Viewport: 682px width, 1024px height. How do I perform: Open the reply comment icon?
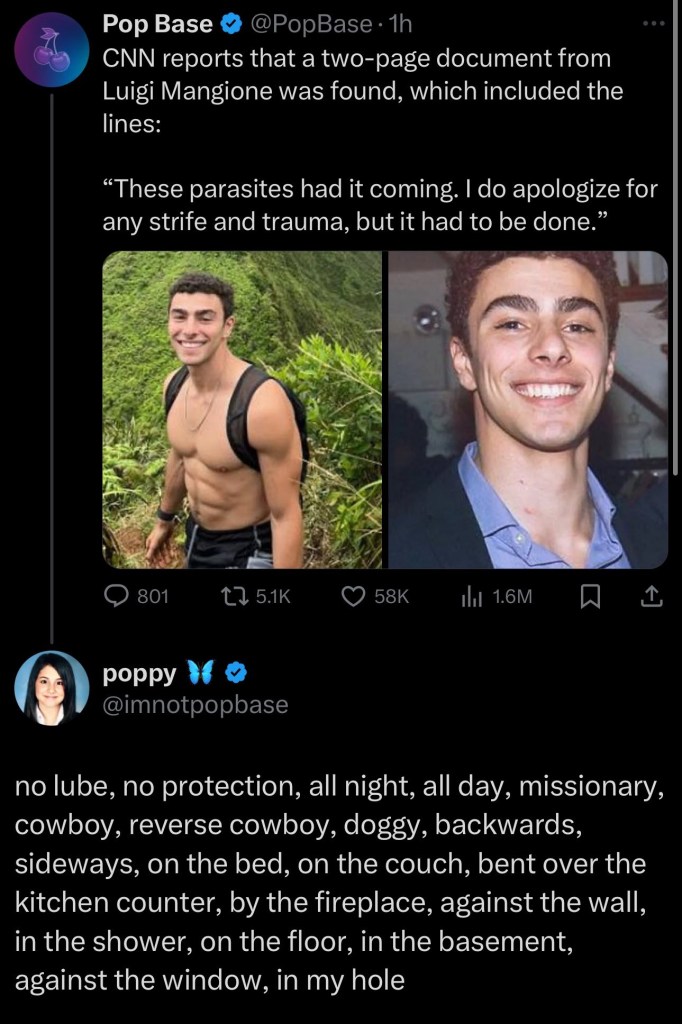pos(117,597)
